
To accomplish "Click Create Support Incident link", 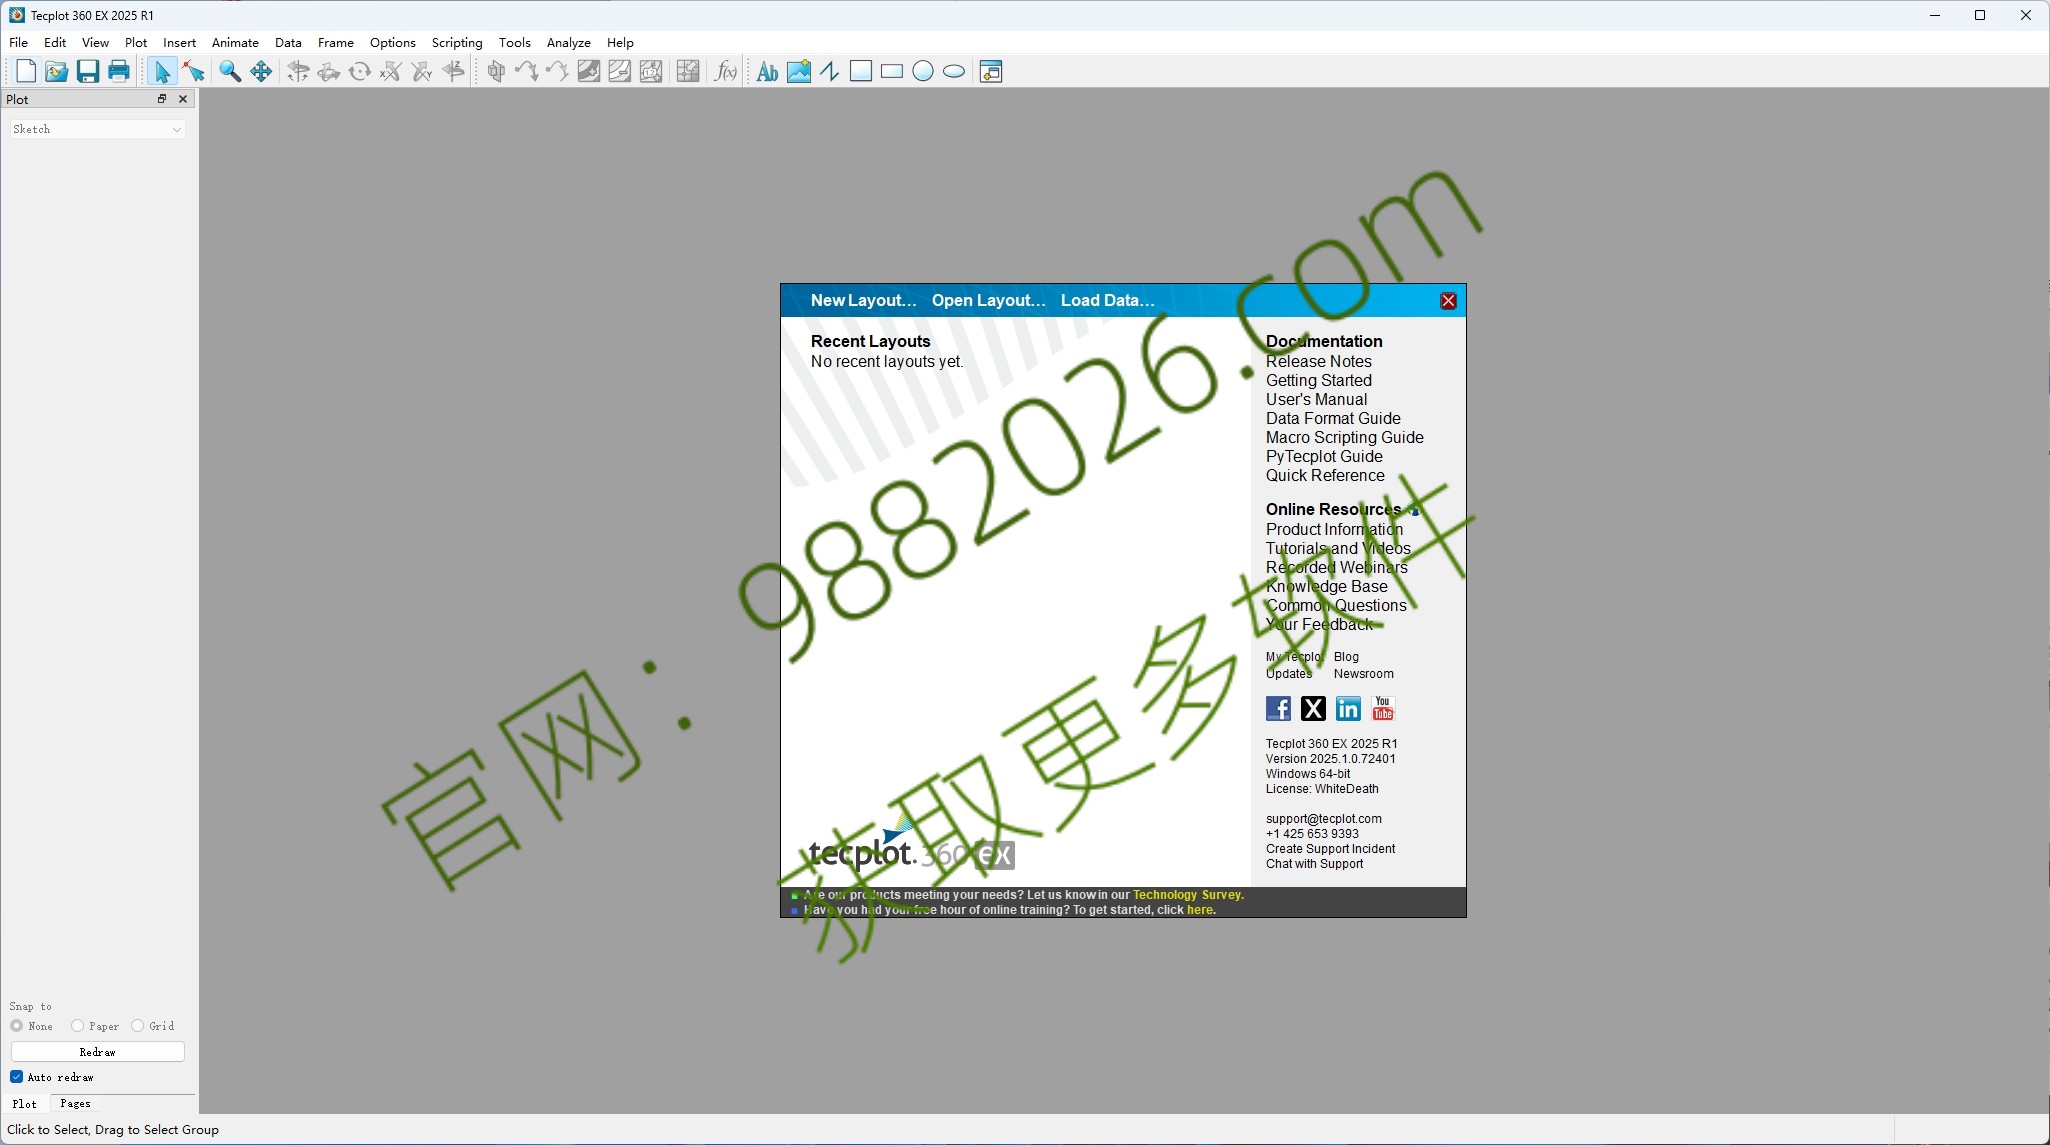I will [x=1330, y=849].
